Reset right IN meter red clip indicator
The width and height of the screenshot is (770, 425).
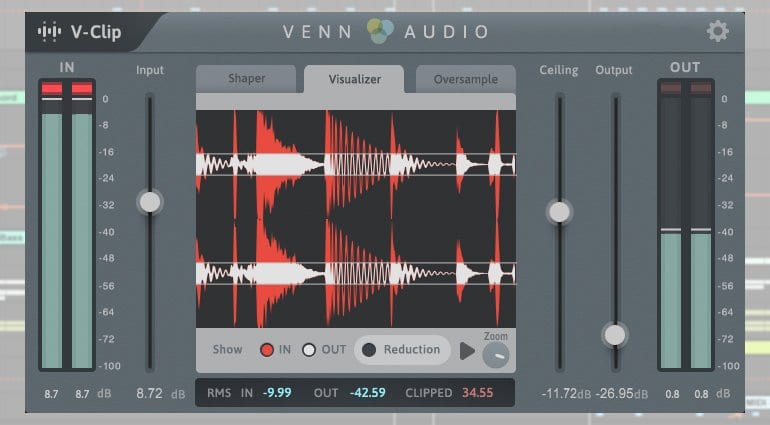pyautogui.click(x=82, y=88)
